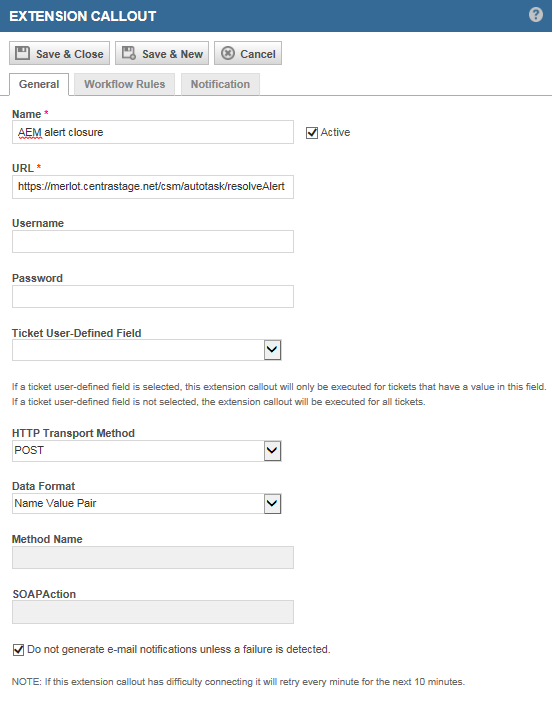Open the help question mark icon
The height and width of the screenshot is (706, 552).
pyautogui.click(x=535, y=15)
